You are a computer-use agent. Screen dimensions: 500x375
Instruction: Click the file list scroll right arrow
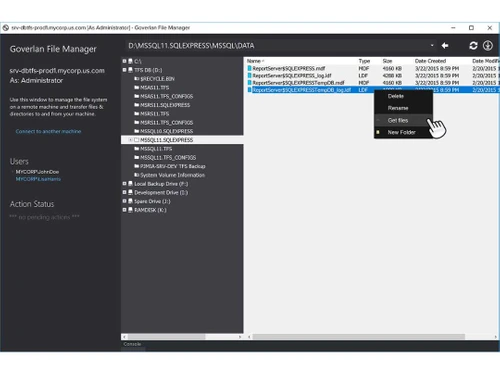click(x=496, y=337)
